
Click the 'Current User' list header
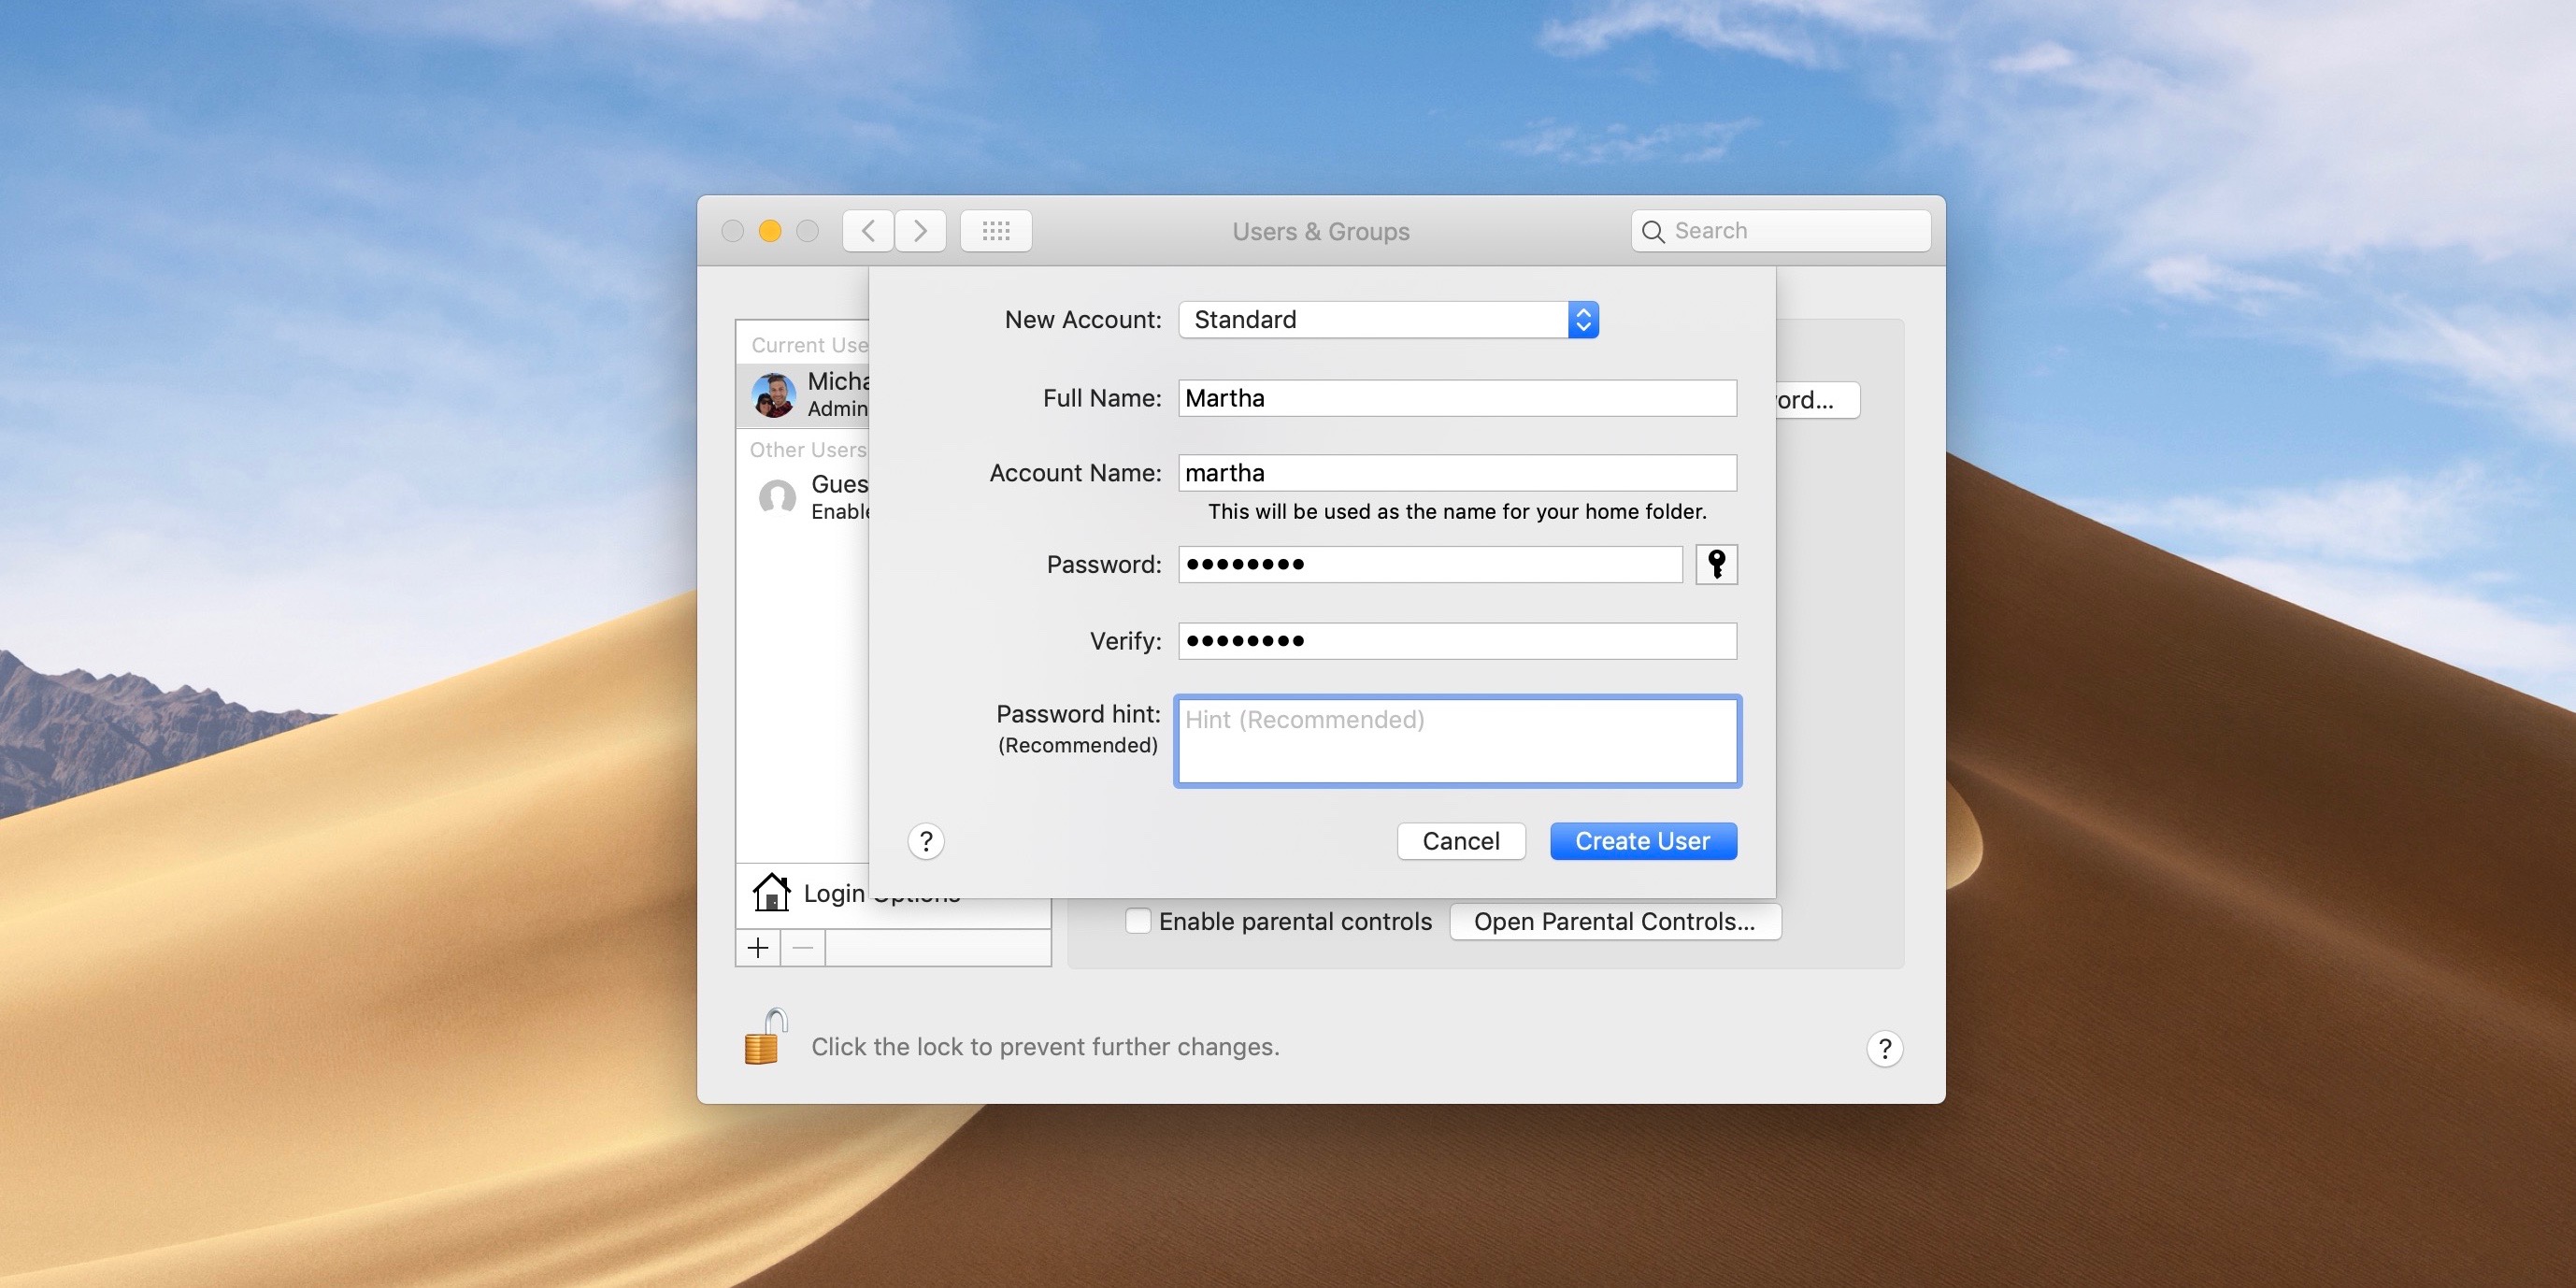tap(810, 345)
